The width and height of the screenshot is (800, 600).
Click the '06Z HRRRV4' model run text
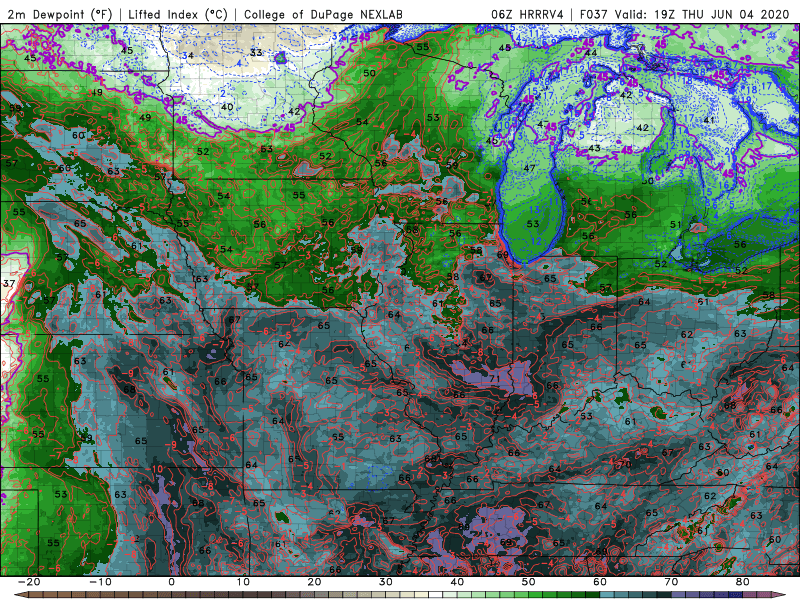click(x=528, y=14)
